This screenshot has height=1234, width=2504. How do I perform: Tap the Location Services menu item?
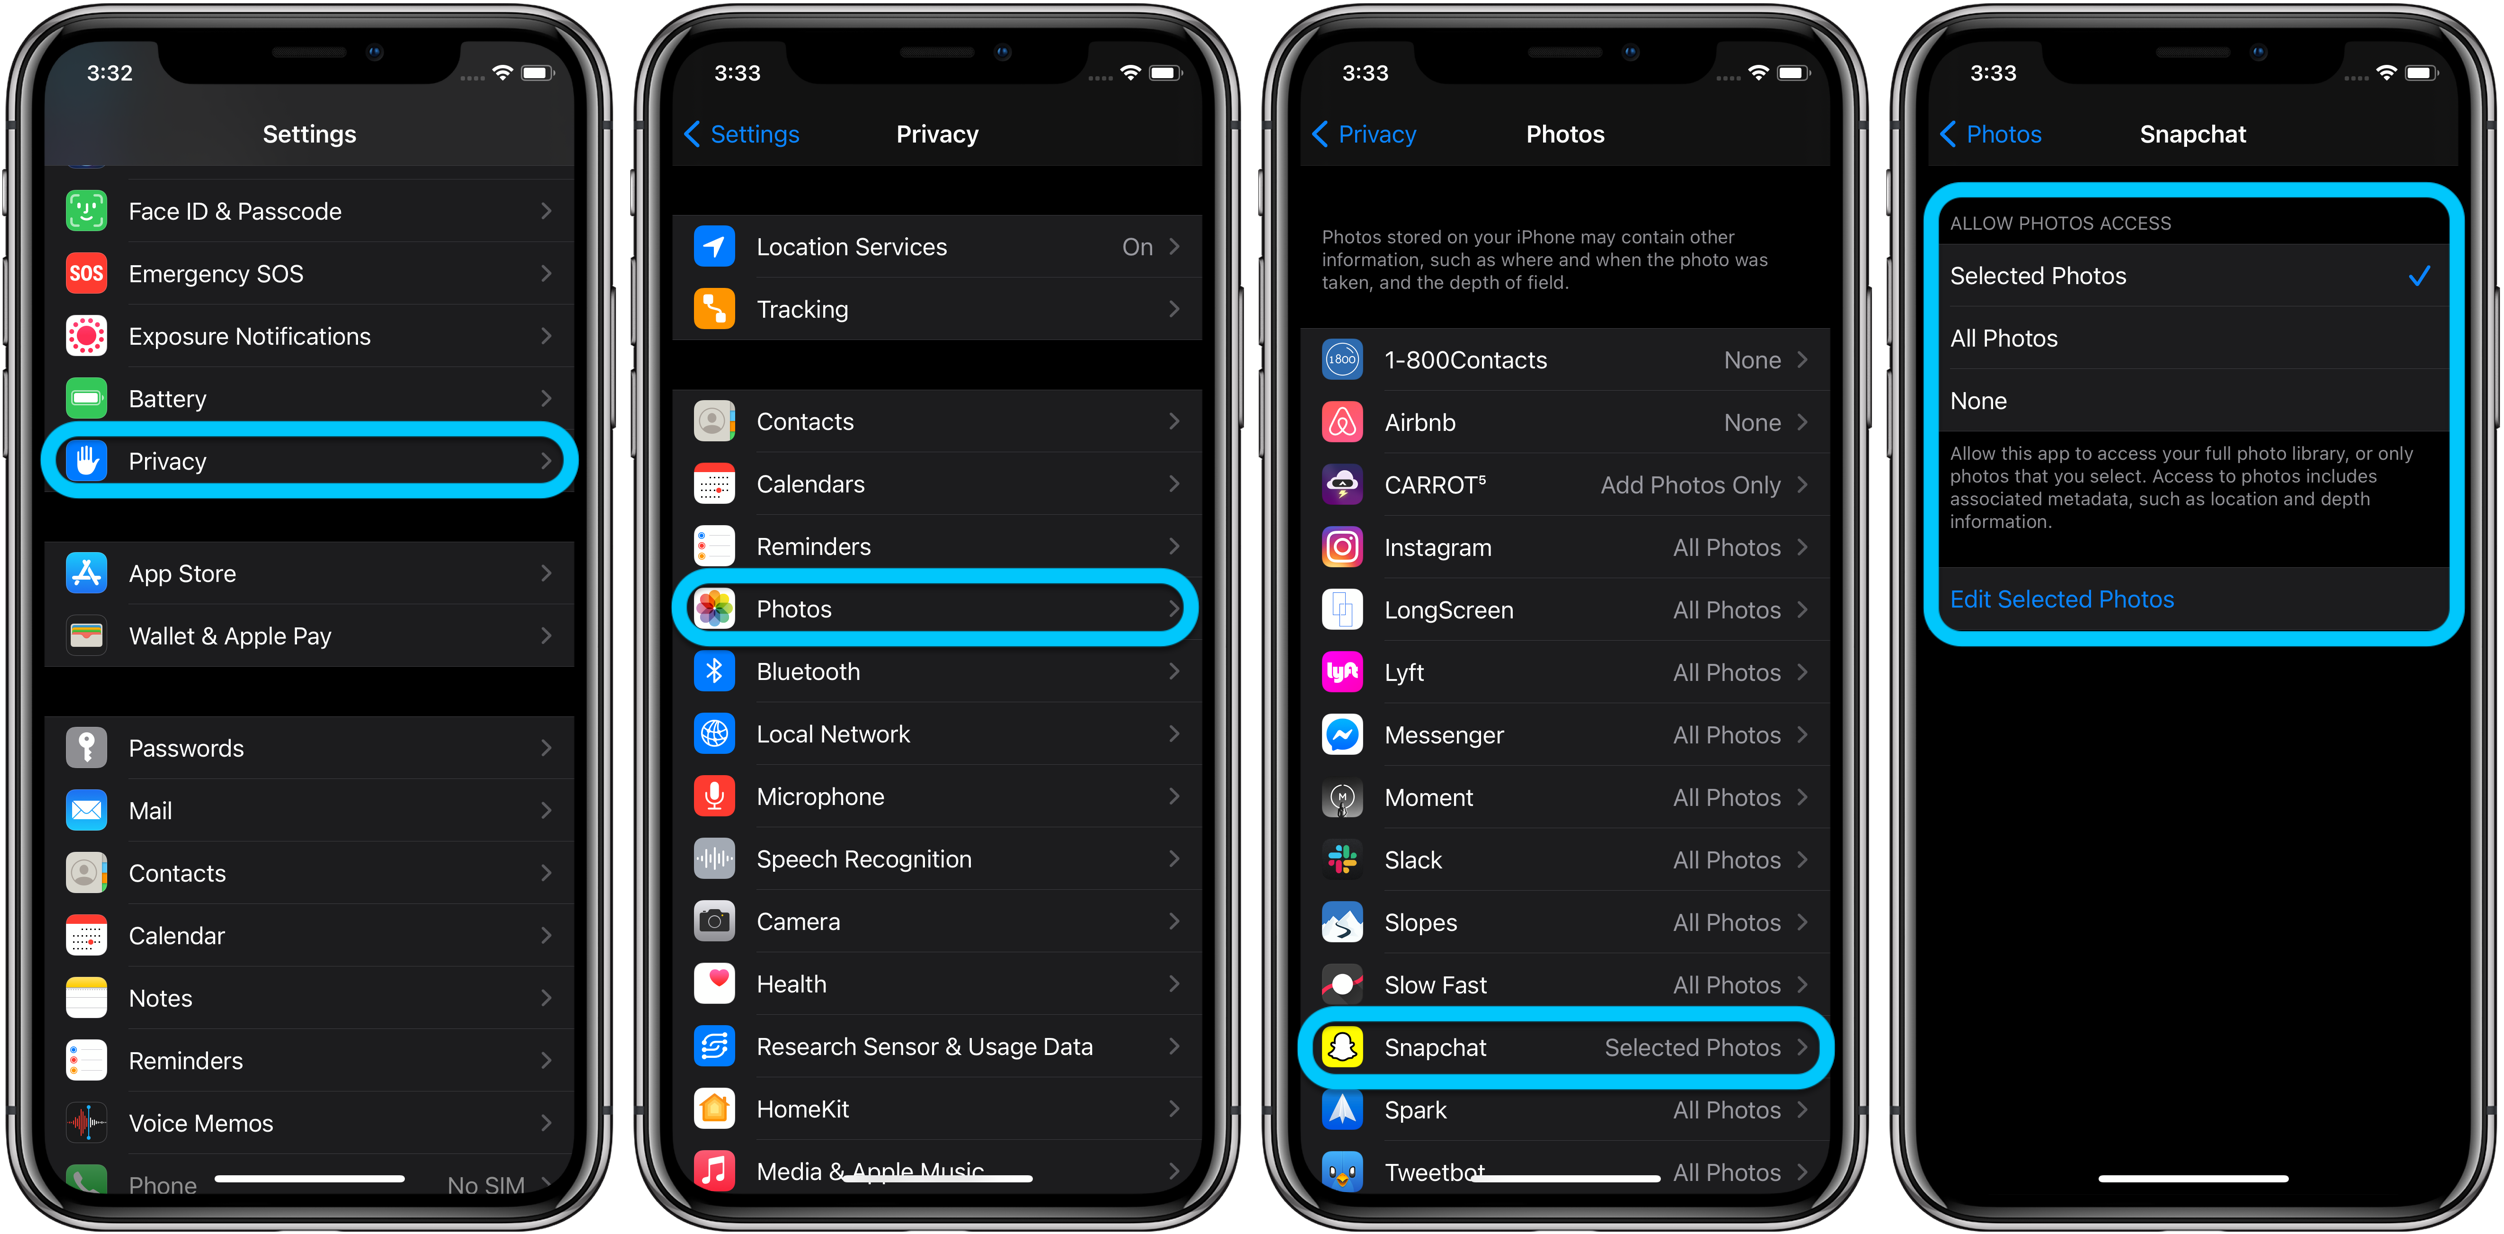tap(939, 247)
